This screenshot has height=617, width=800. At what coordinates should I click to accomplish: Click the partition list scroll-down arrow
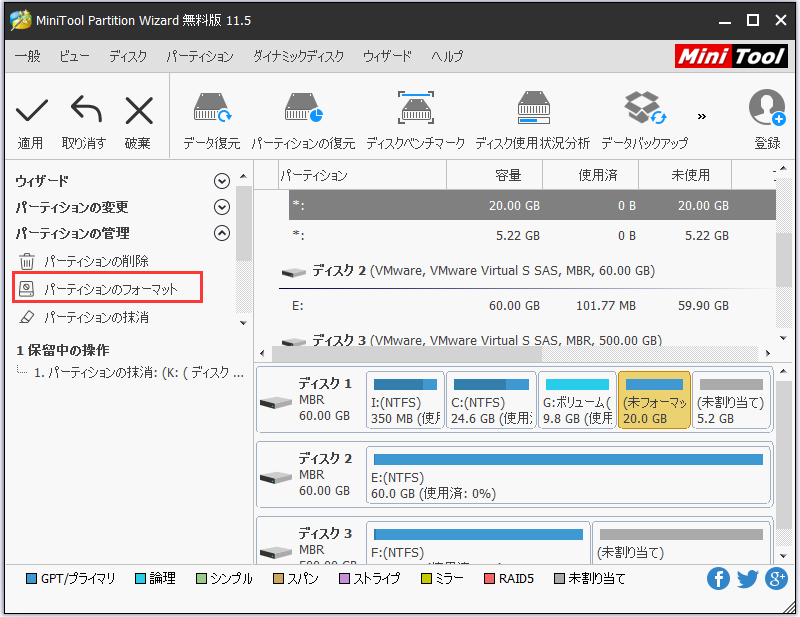(x=784, y=338)
